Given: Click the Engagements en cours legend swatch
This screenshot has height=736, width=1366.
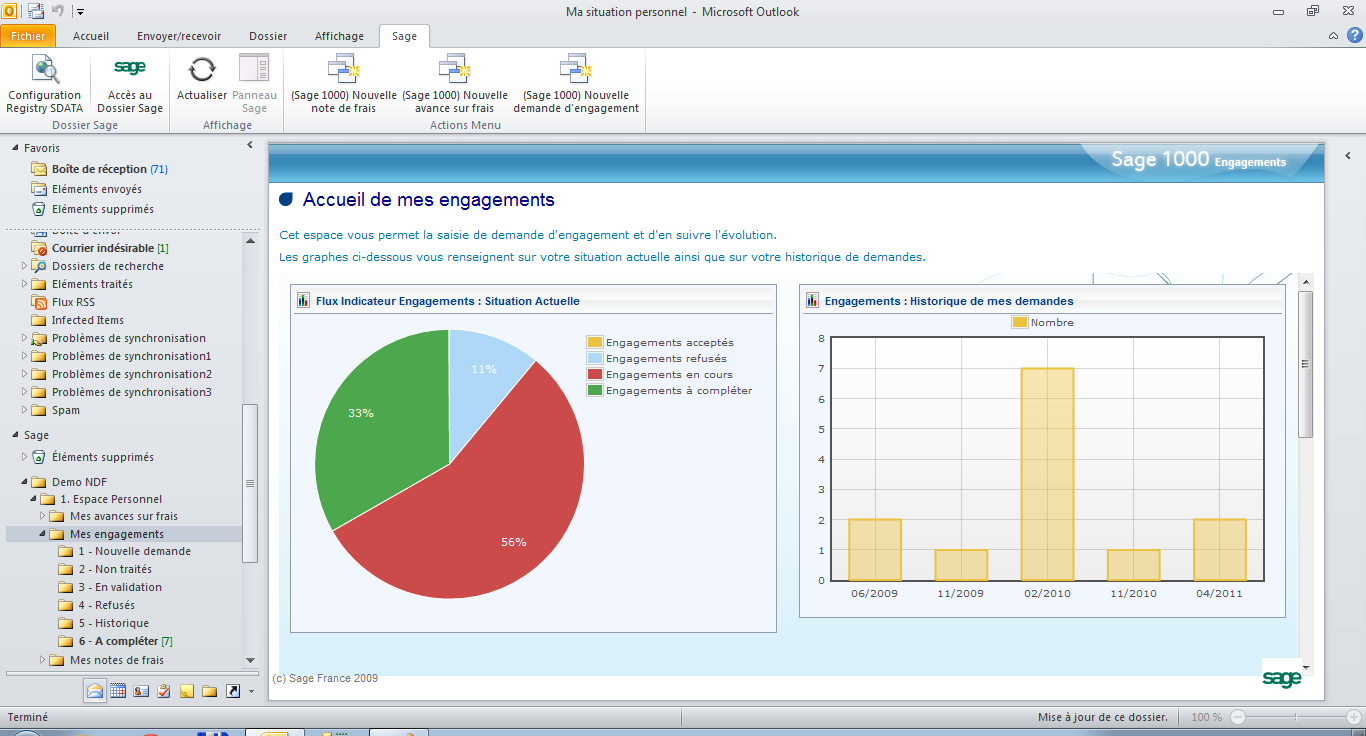Looking at the screenshot, I should (x=595, y=374).
